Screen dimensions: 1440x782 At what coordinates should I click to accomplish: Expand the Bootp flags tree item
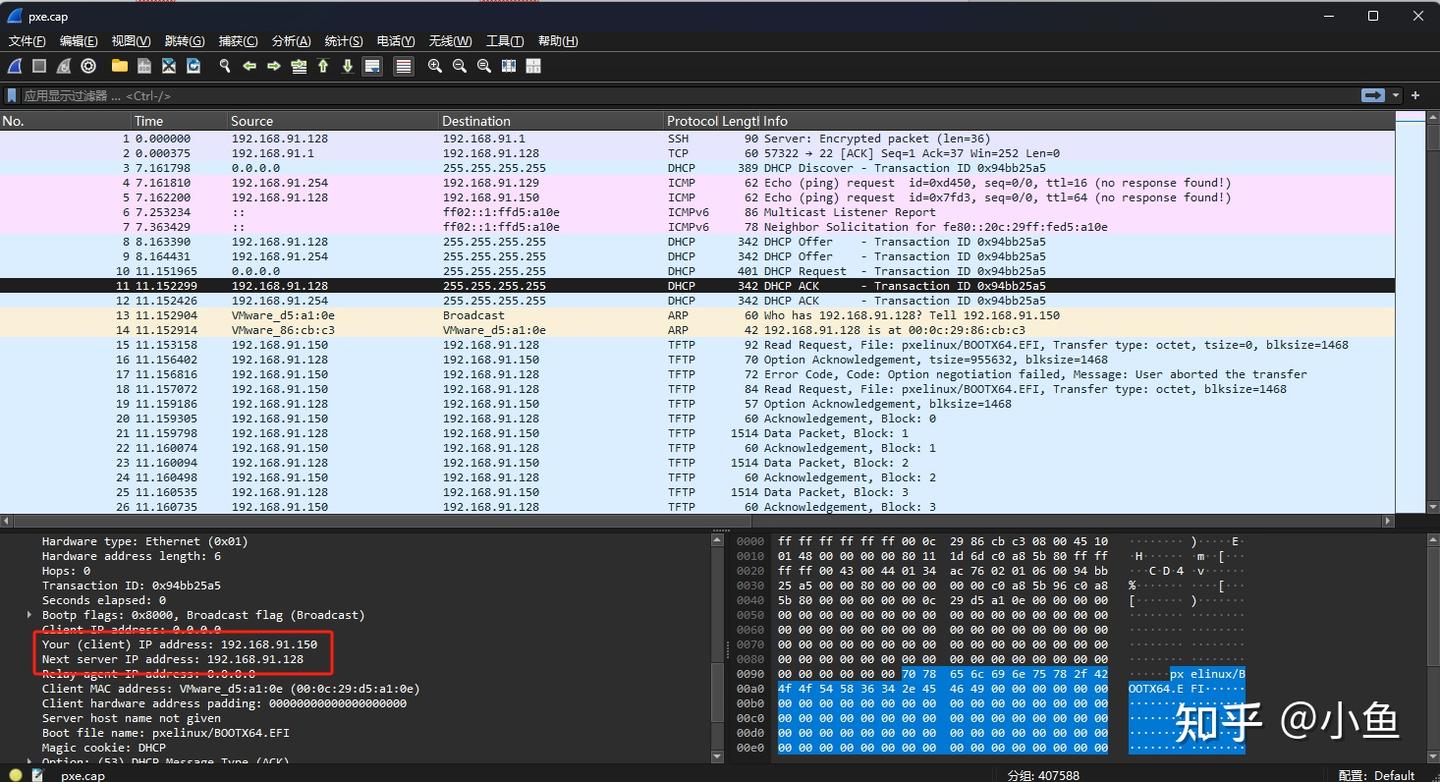30,615
